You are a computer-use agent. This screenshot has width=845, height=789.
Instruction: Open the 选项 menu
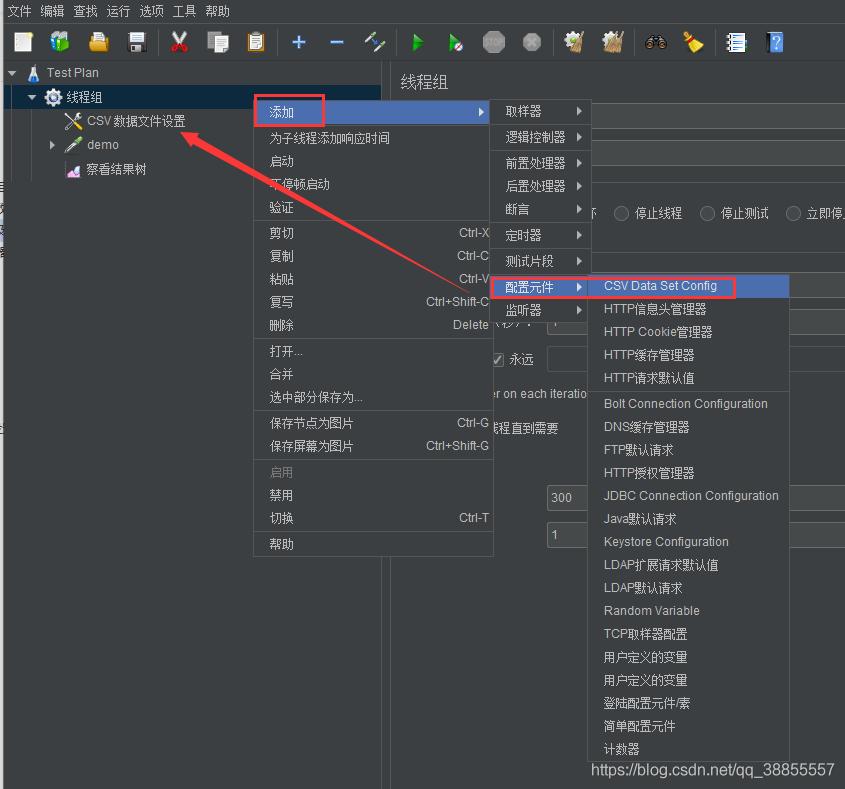point(151,11)
